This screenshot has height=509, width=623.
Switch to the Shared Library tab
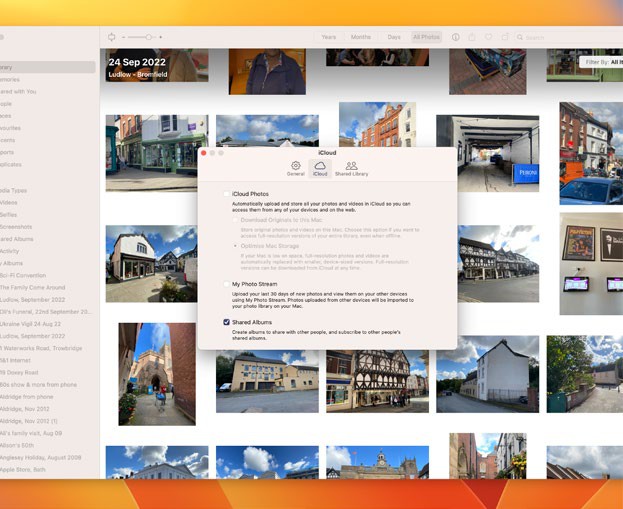tap(351, 168)
